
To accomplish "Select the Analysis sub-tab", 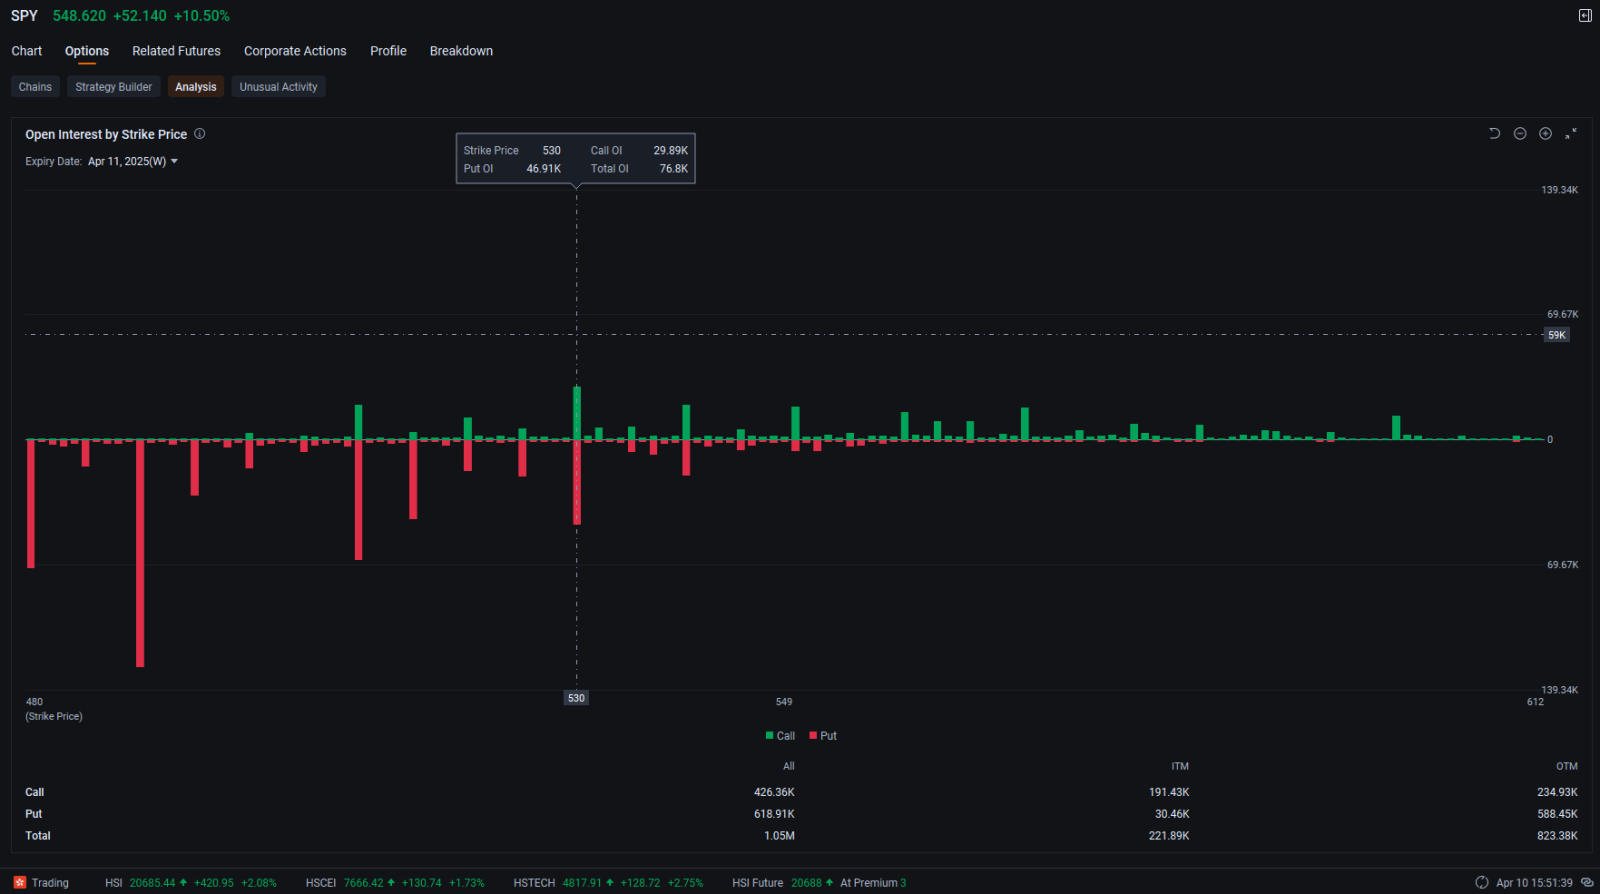I will click(196, 87).
